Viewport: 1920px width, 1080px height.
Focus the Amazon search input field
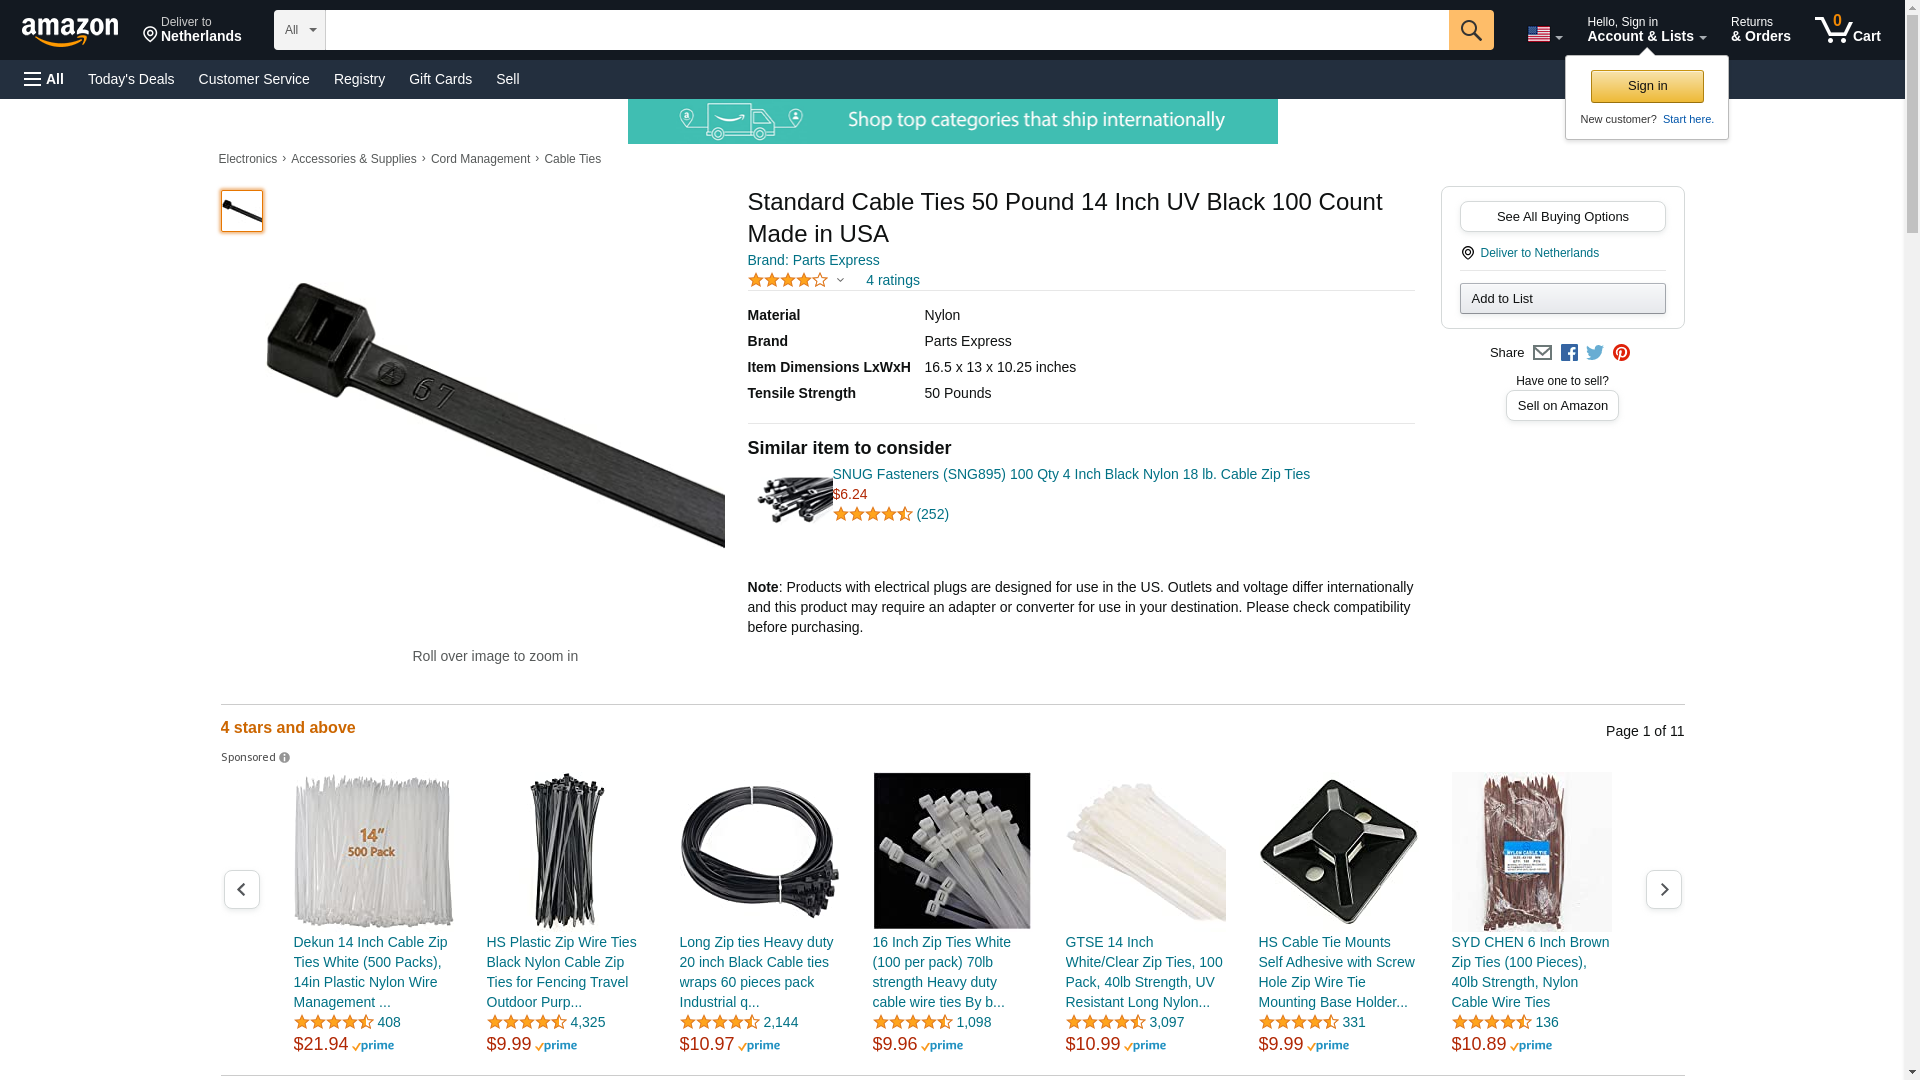pos(886,30)
